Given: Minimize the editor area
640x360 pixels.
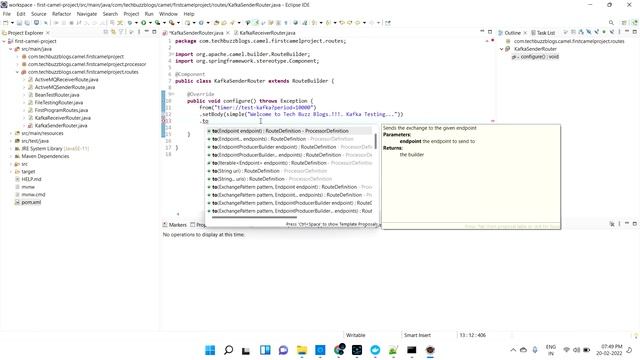Looking at the screenshot, I should (x=482, y=31).
